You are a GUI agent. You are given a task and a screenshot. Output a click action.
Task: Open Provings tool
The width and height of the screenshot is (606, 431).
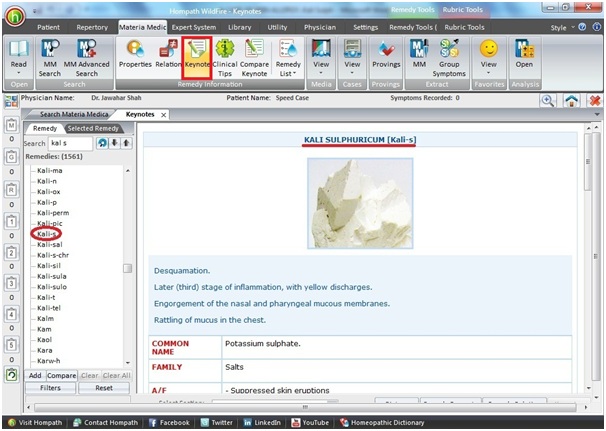[386, 54]
